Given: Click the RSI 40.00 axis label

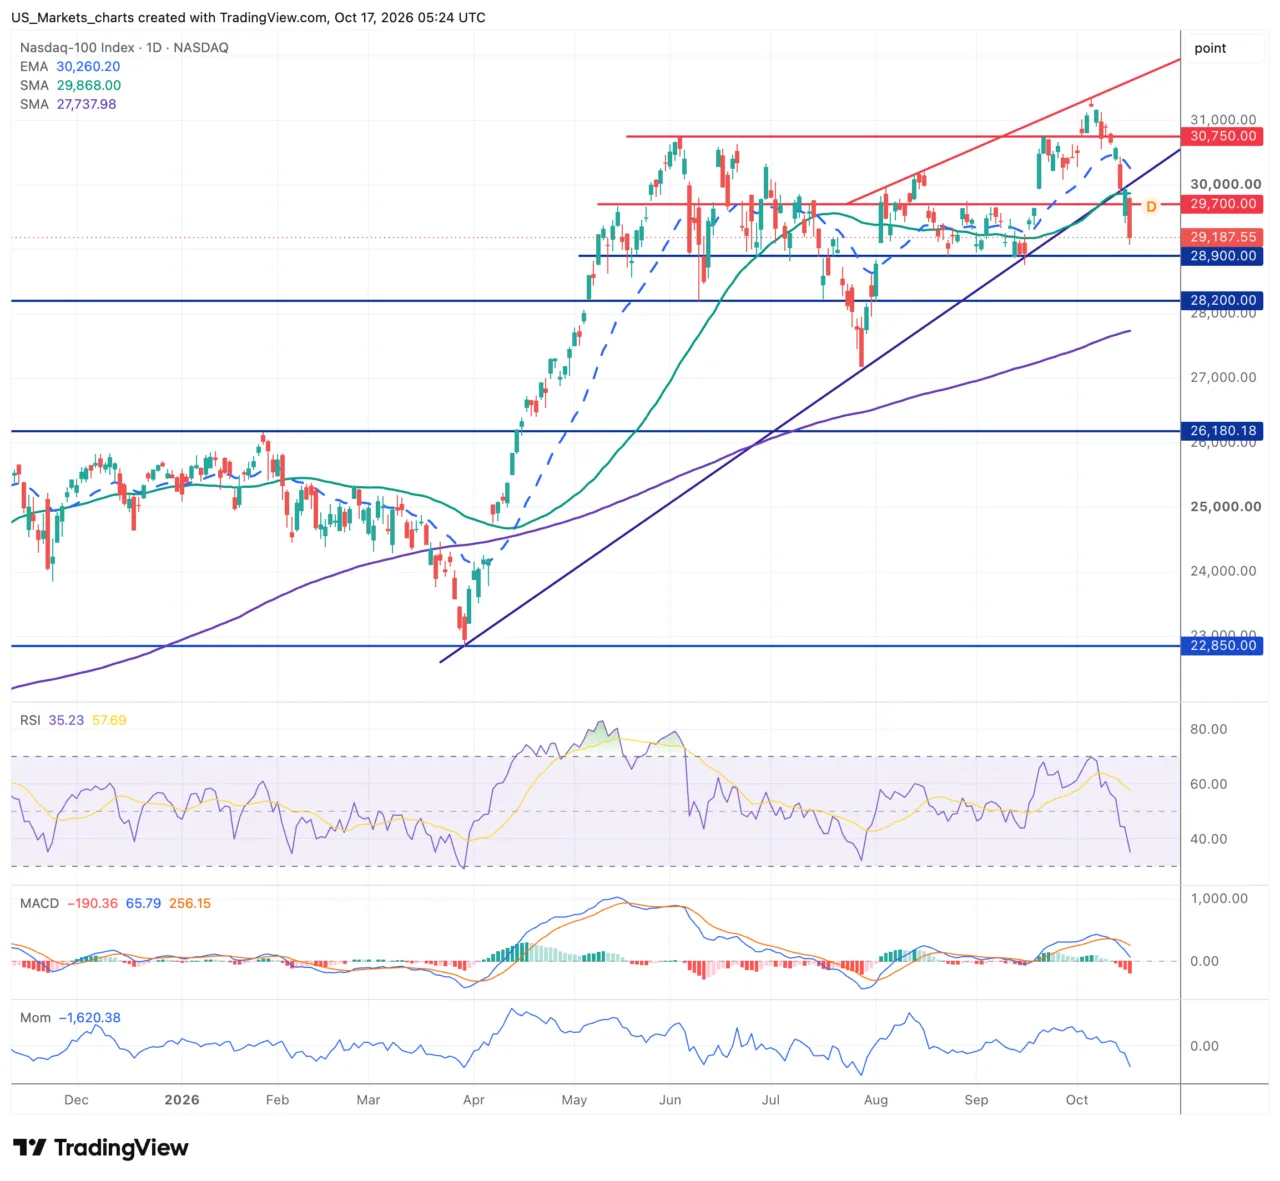Looking at the screenshot, I should point(1208,839).
